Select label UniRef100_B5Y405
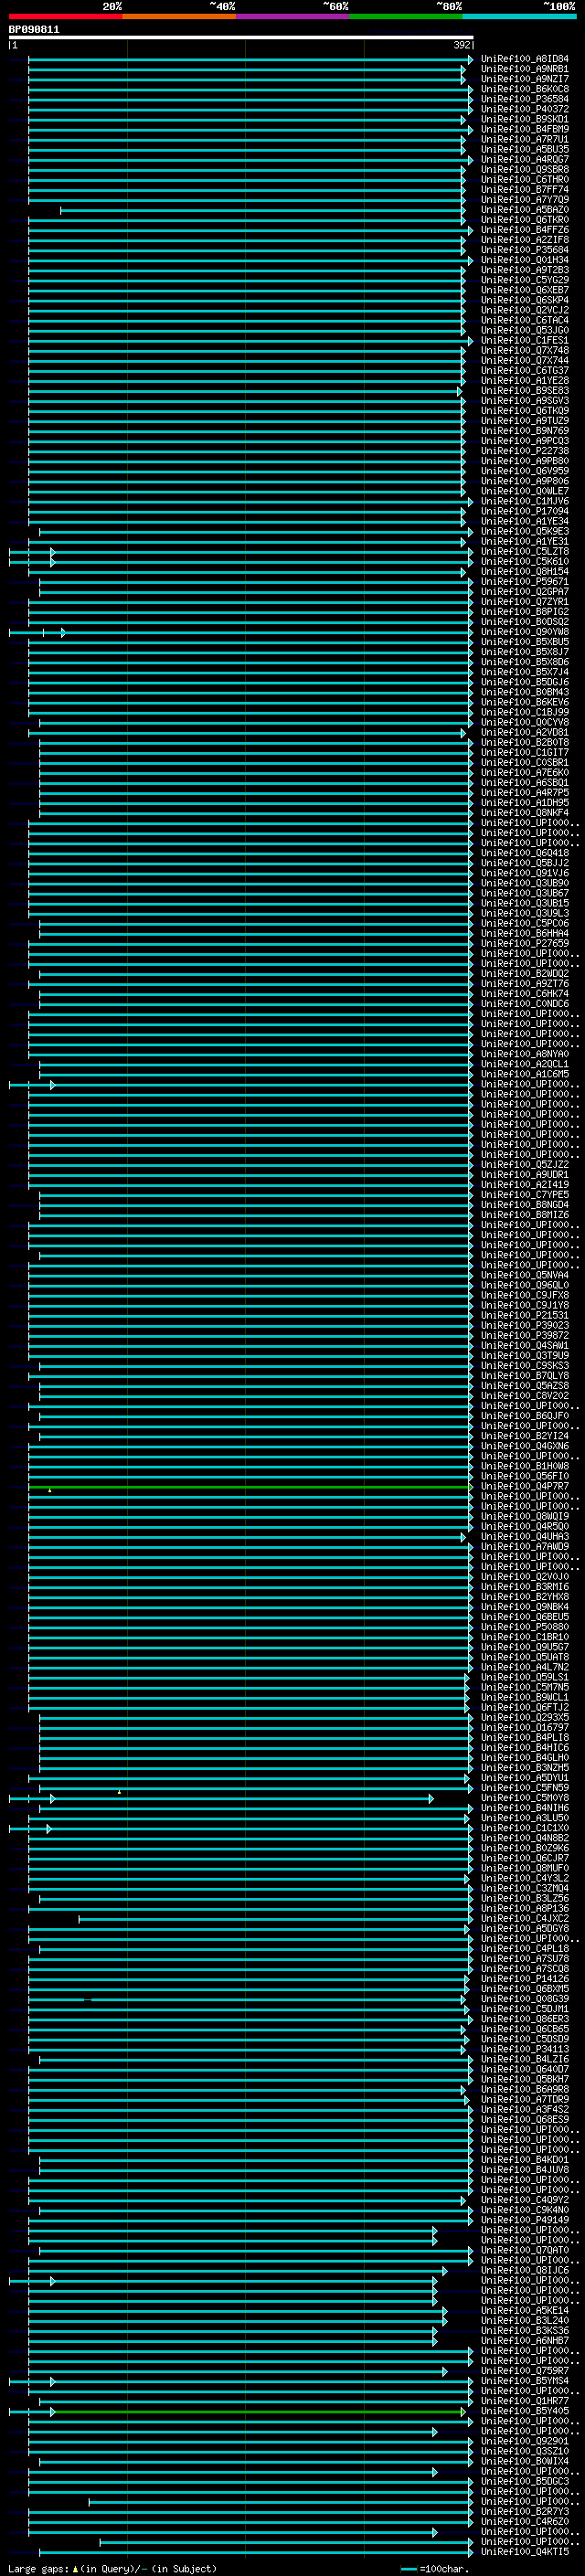This screenshot has width=585, height=2576. pos(525,2411)
